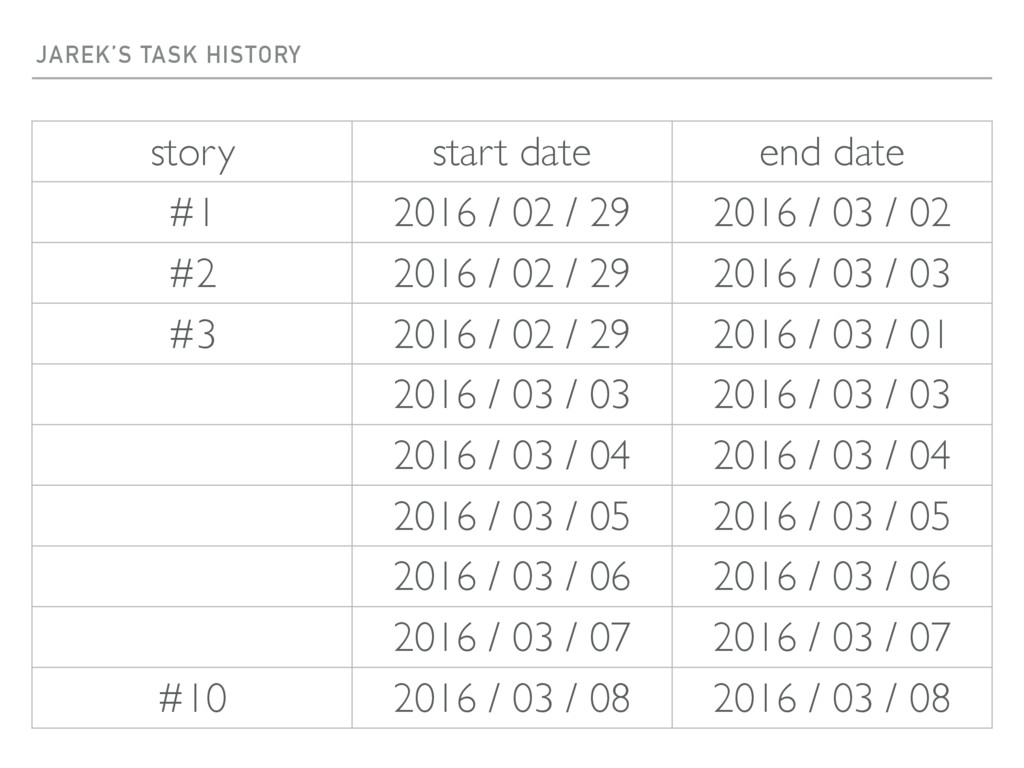Click the empty story cell beside 2016 / 03 / 05
1024x768 pixels.
pyautogui.click(x=192, y=516)
